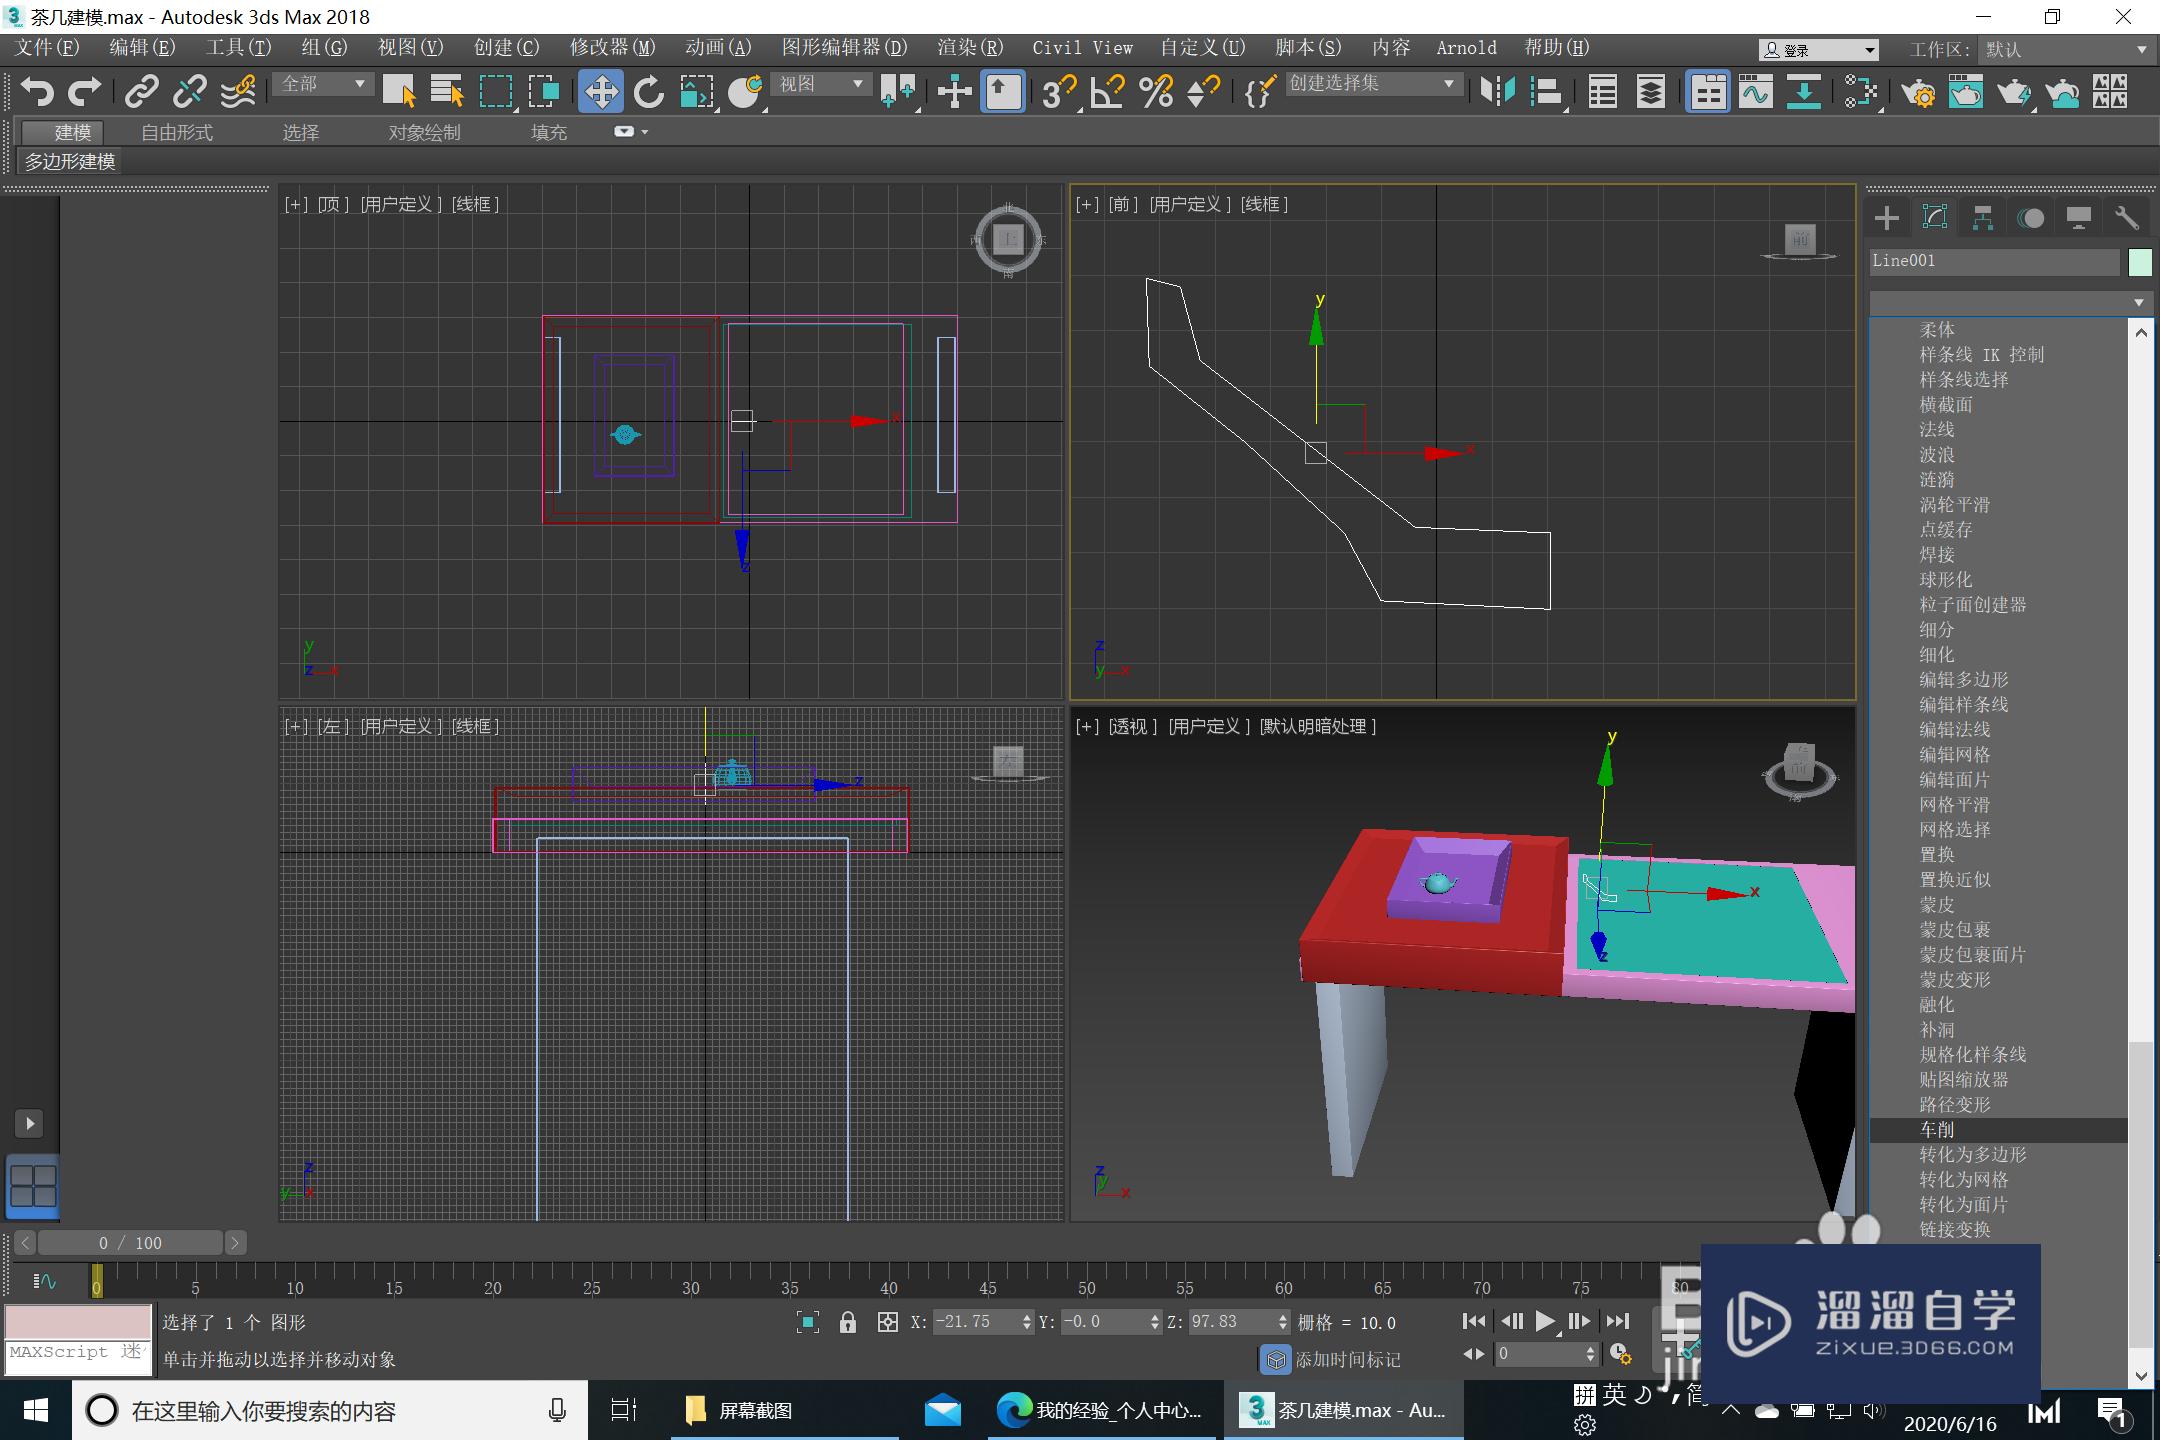The image size is (2160, 1440).
Task: Open the 渲染(R) menu
Action: coord(970,48)
